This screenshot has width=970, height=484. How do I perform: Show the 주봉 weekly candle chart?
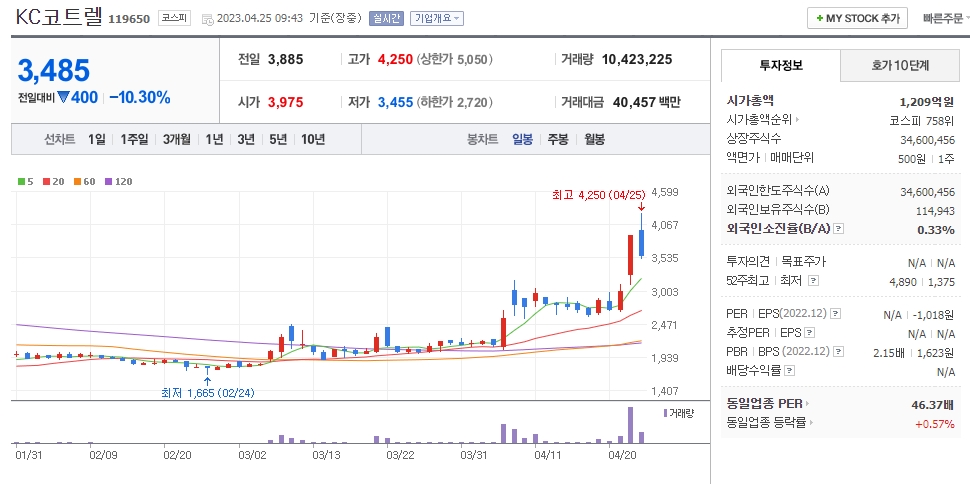[558, 139]
